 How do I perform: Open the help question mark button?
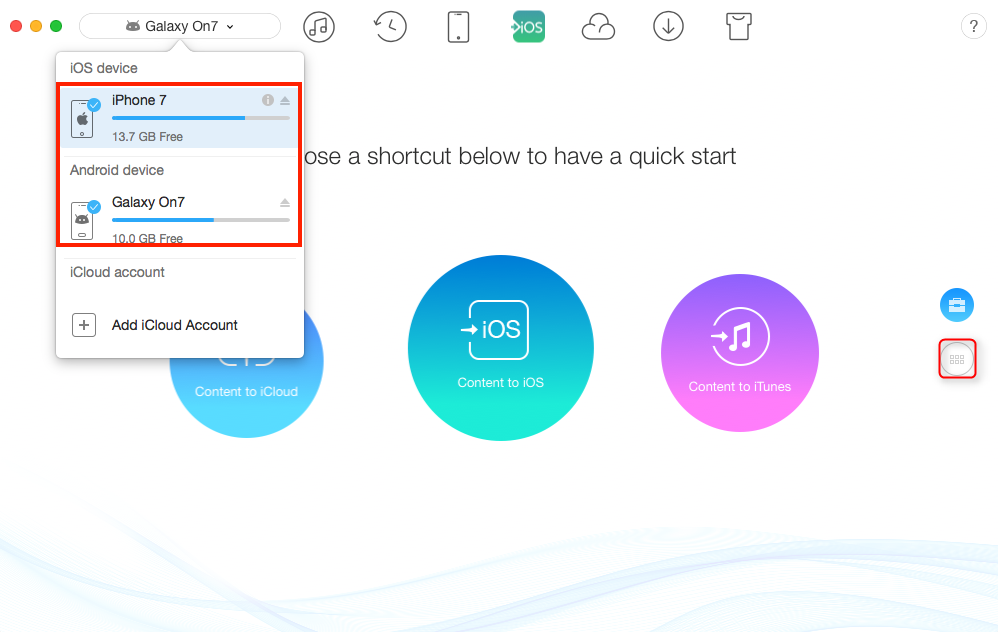(973, 27)
